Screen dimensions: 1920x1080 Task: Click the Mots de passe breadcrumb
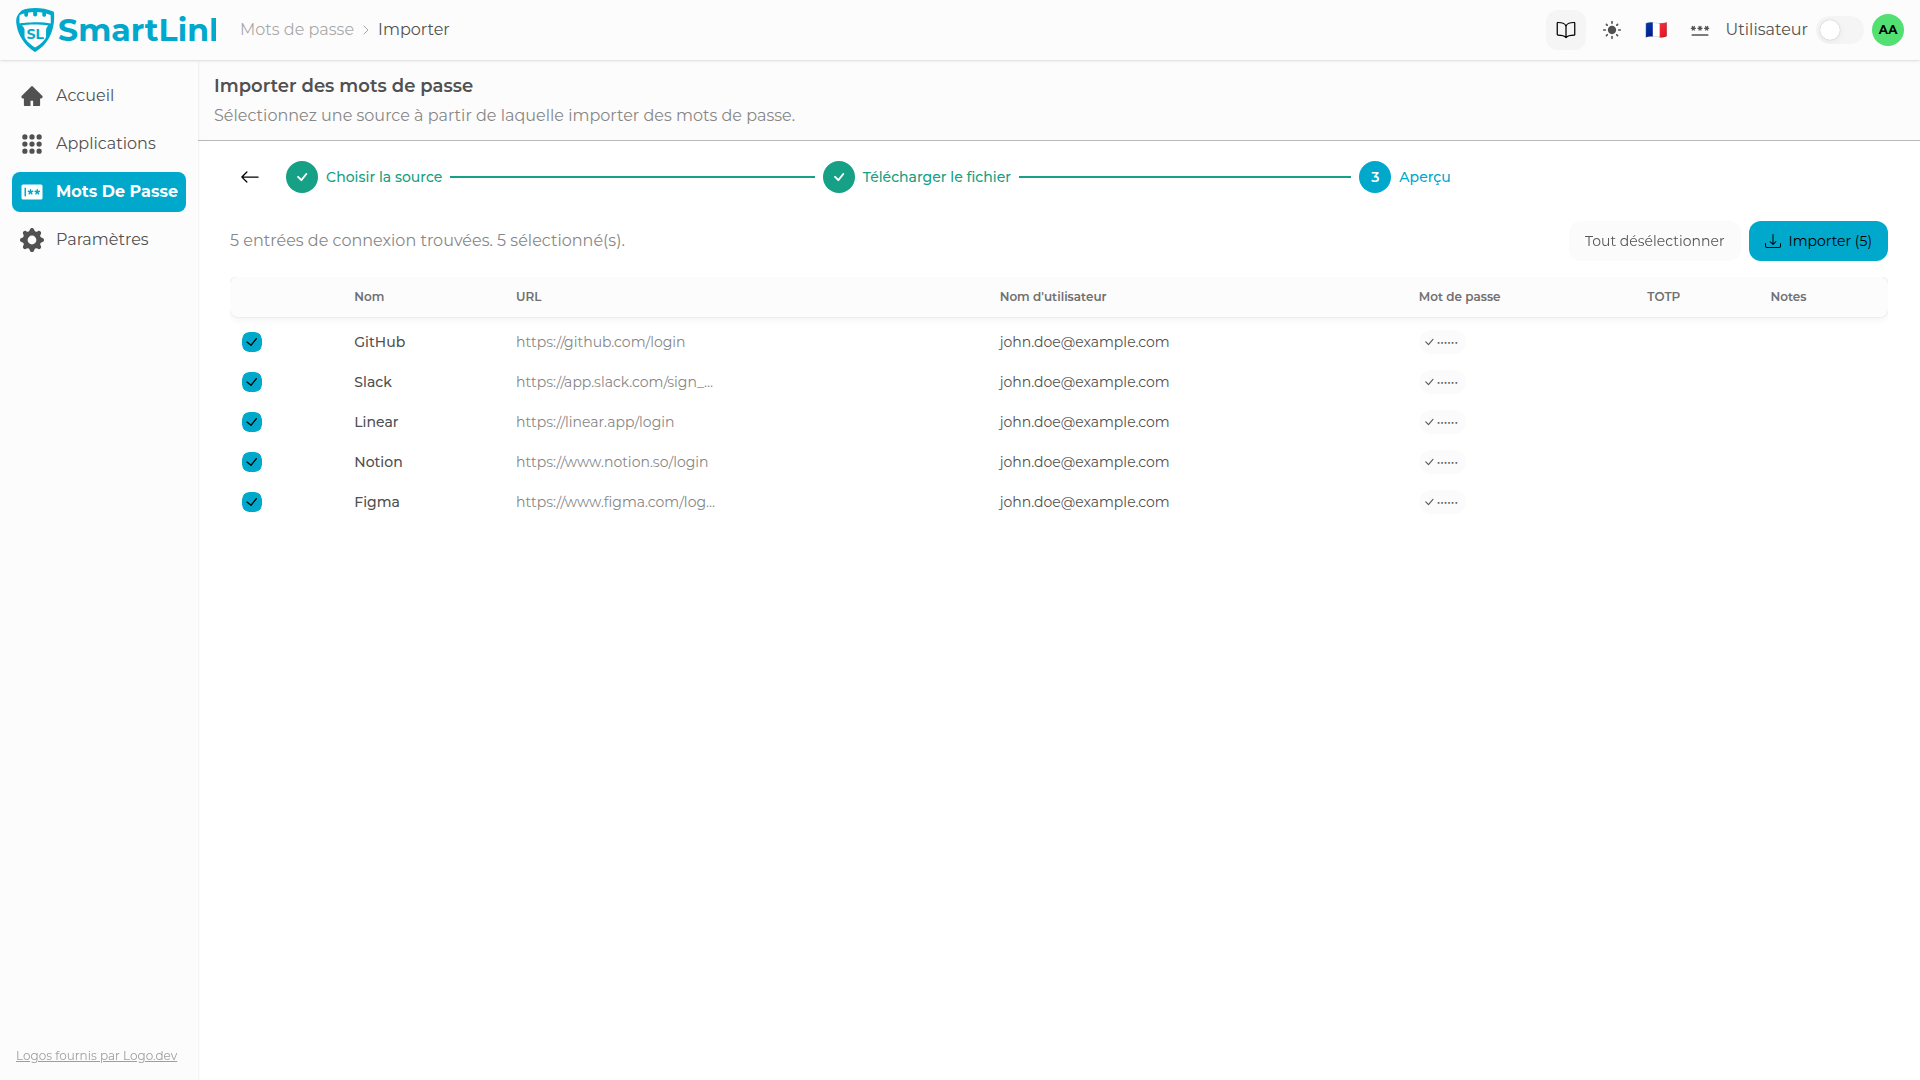coord(296,30)
